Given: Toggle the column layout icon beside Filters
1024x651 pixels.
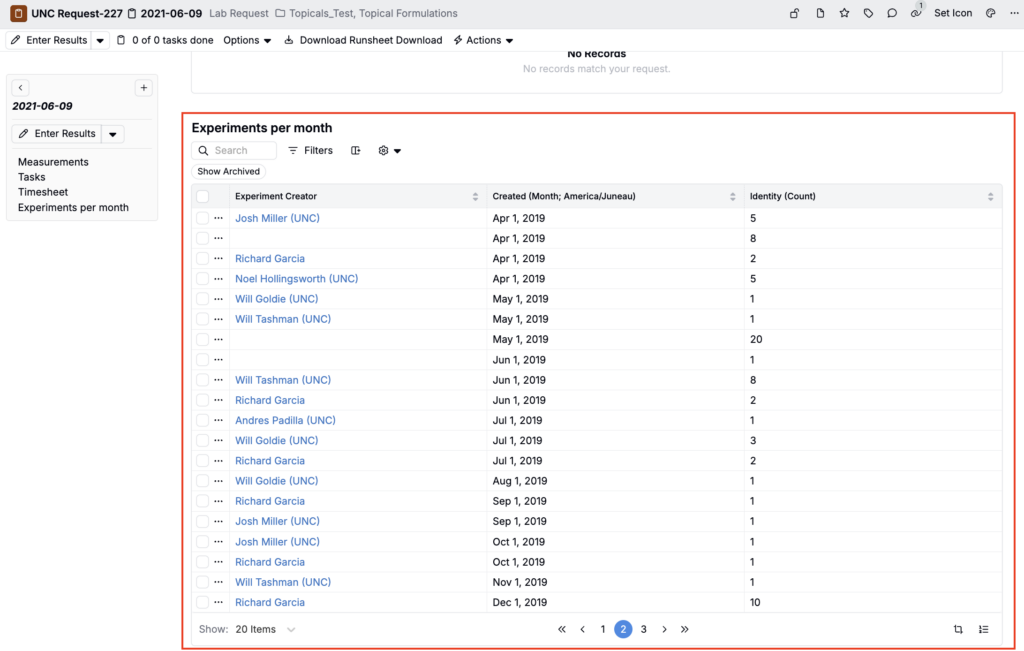Looking at the screenshot, I should pyautogui.click(x=355, y=150).
